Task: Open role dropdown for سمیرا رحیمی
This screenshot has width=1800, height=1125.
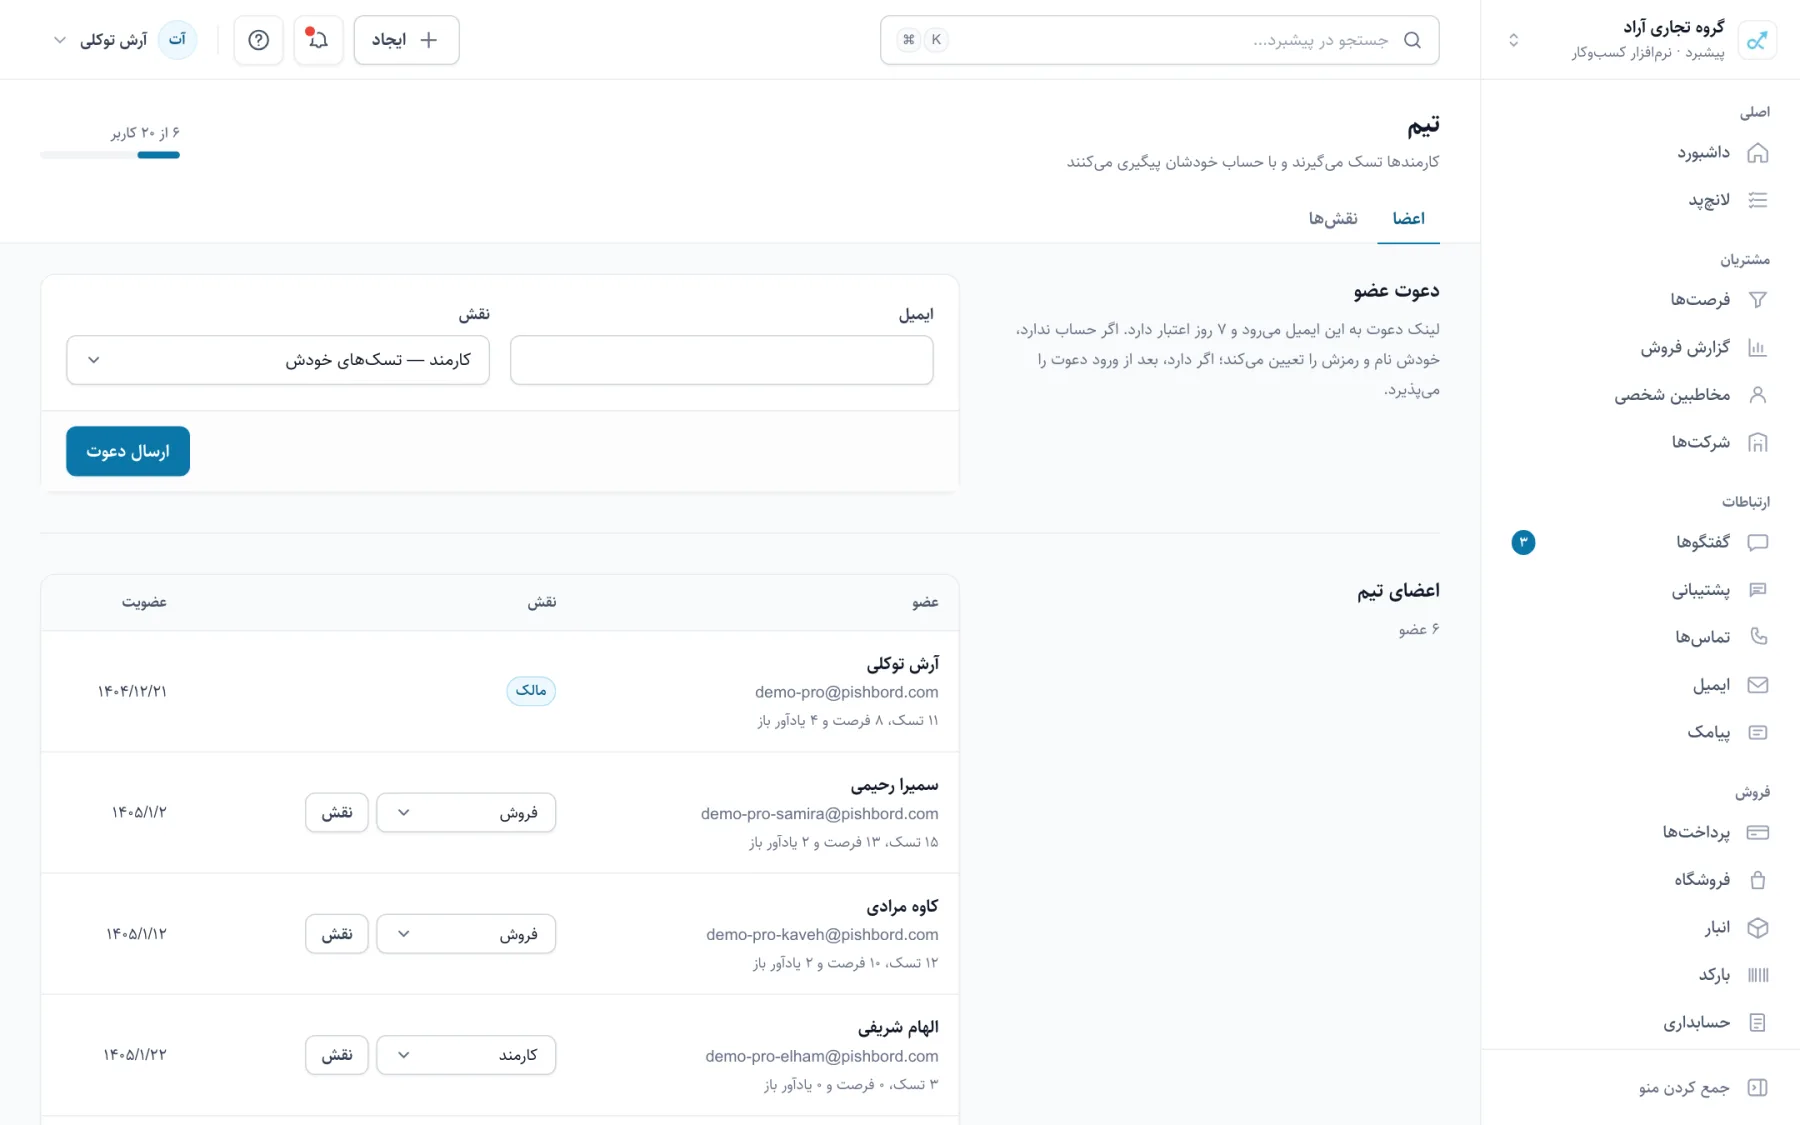Action: coord(466,812)
